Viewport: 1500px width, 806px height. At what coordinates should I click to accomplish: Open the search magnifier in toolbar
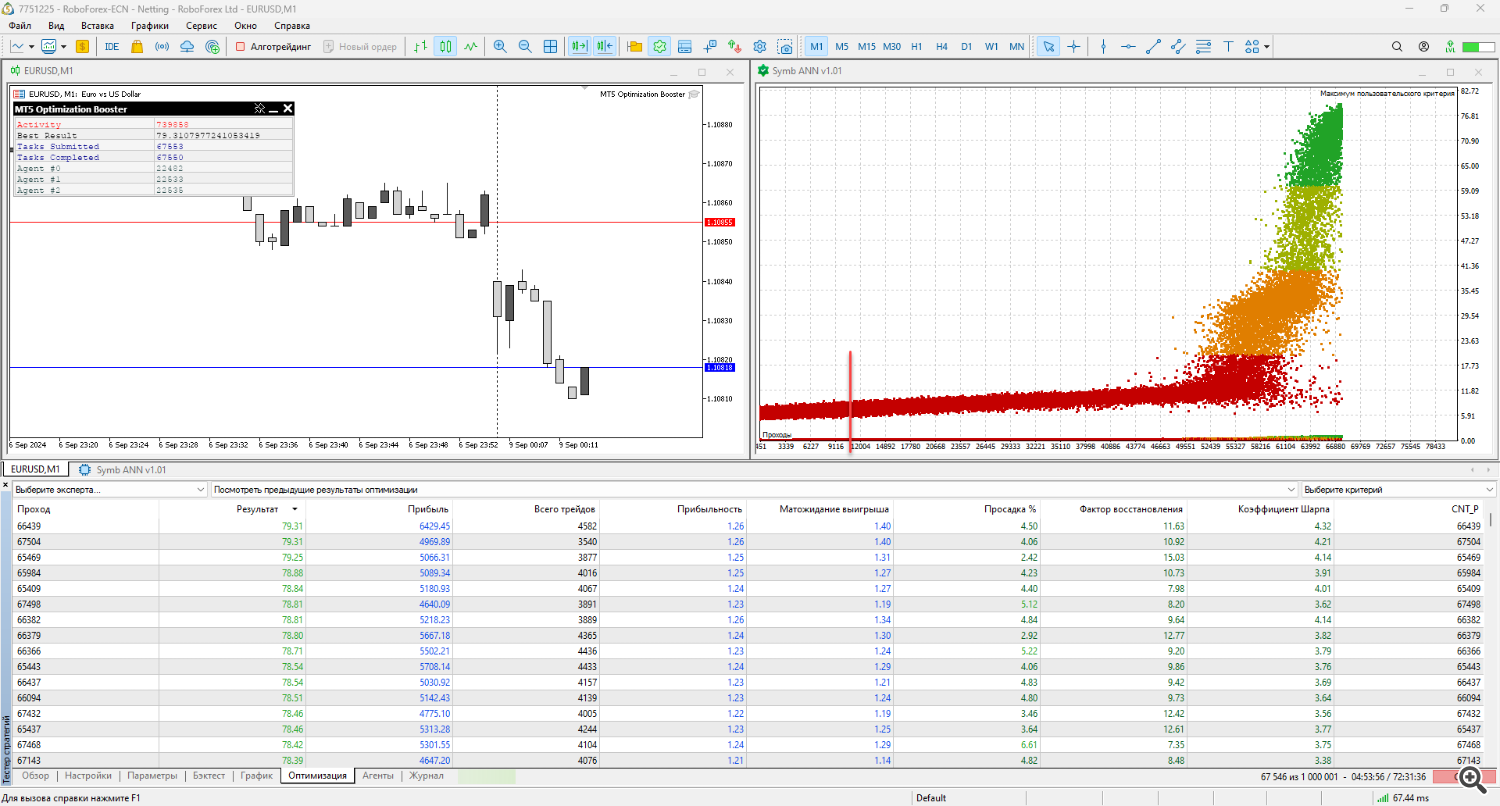click(x=1398, y=46)
